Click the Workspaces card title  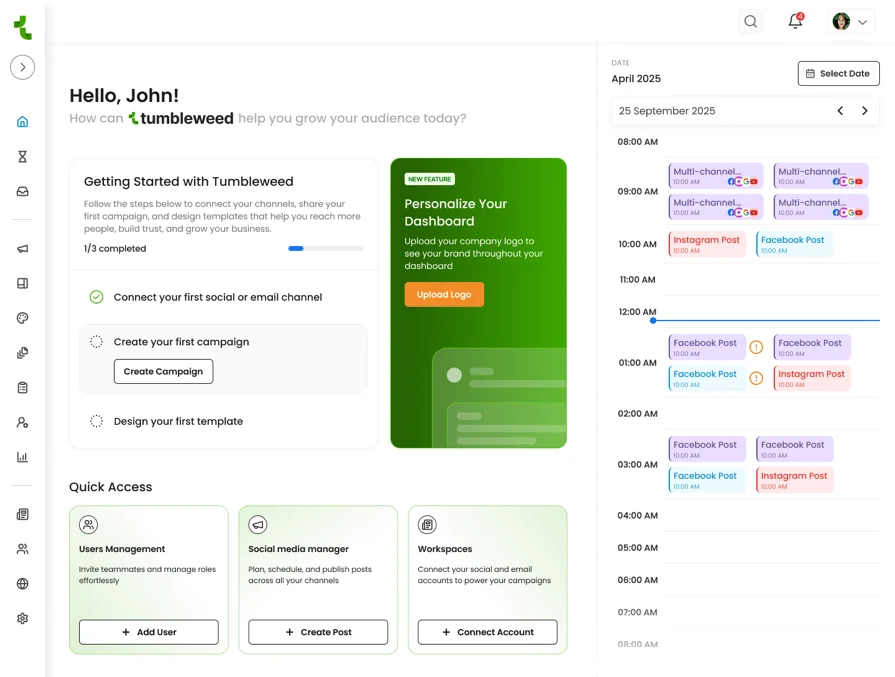(x=445, y=549)
